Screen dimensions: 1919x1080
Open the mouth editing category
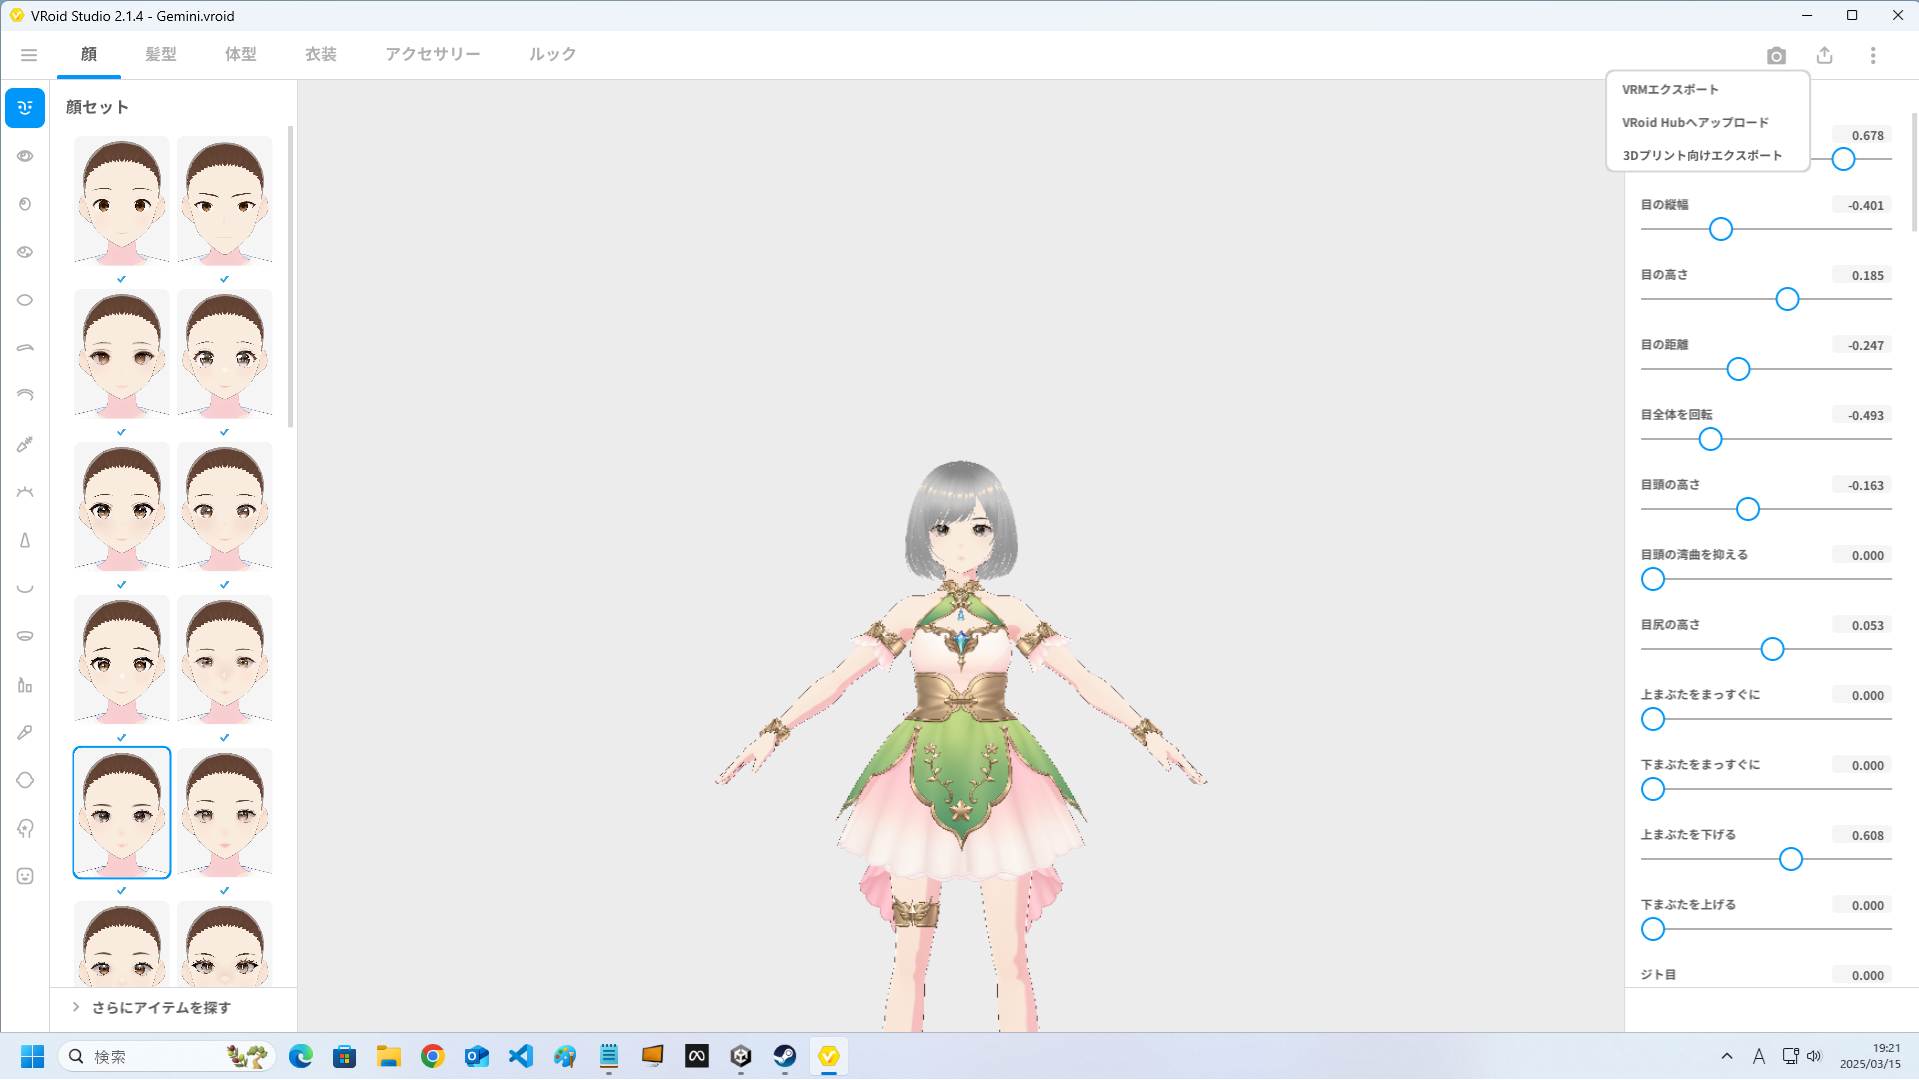tap(24, 588)
